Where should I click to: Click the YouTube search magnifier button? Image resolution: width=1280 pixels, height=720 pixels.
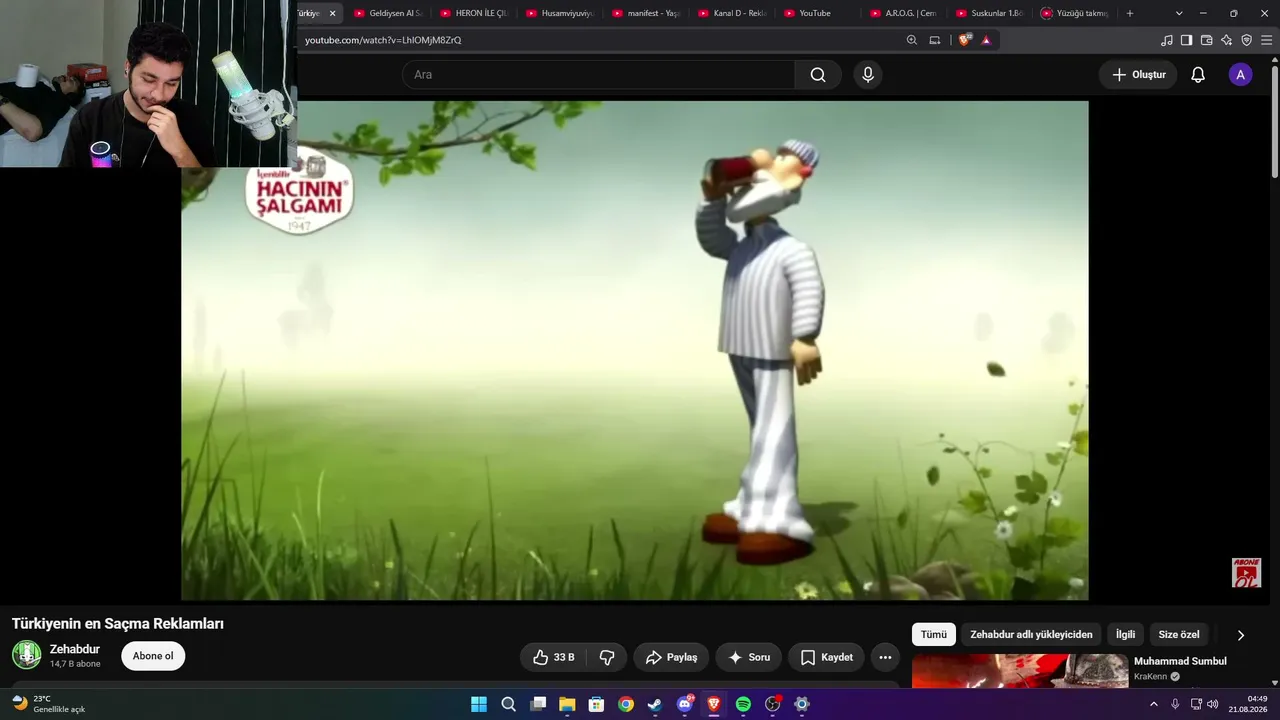click(818, 75)
